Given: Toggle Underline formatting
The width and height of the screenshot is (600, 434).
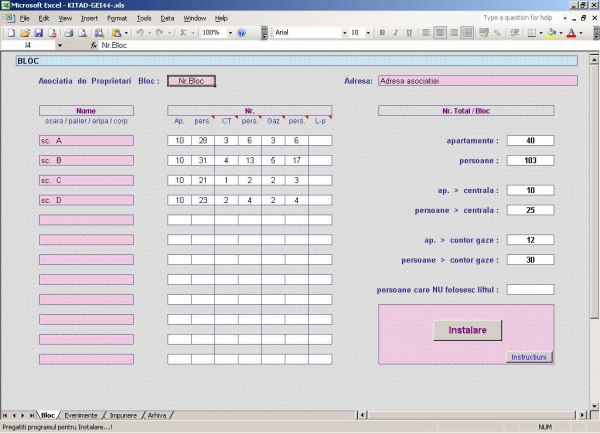Looking at the screenshot, I should coord(409,33).
